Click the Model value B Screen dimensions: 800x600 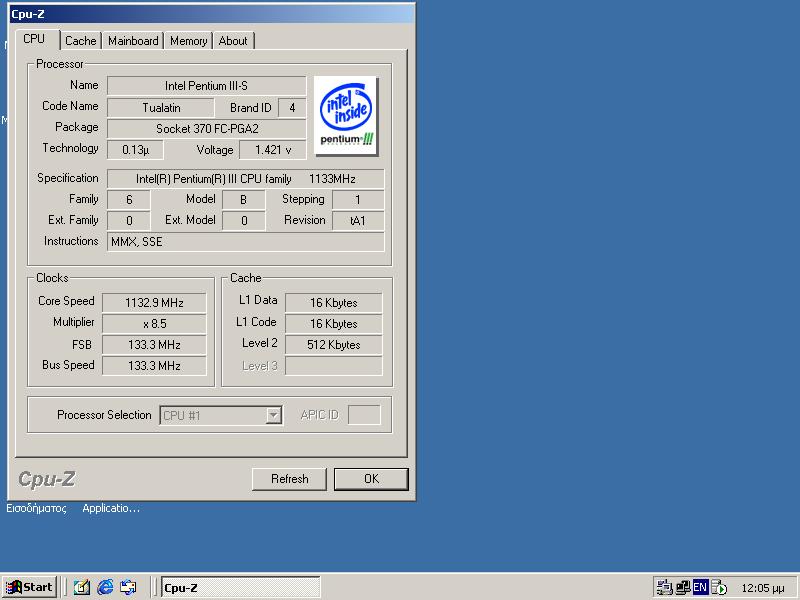(243, 199)
